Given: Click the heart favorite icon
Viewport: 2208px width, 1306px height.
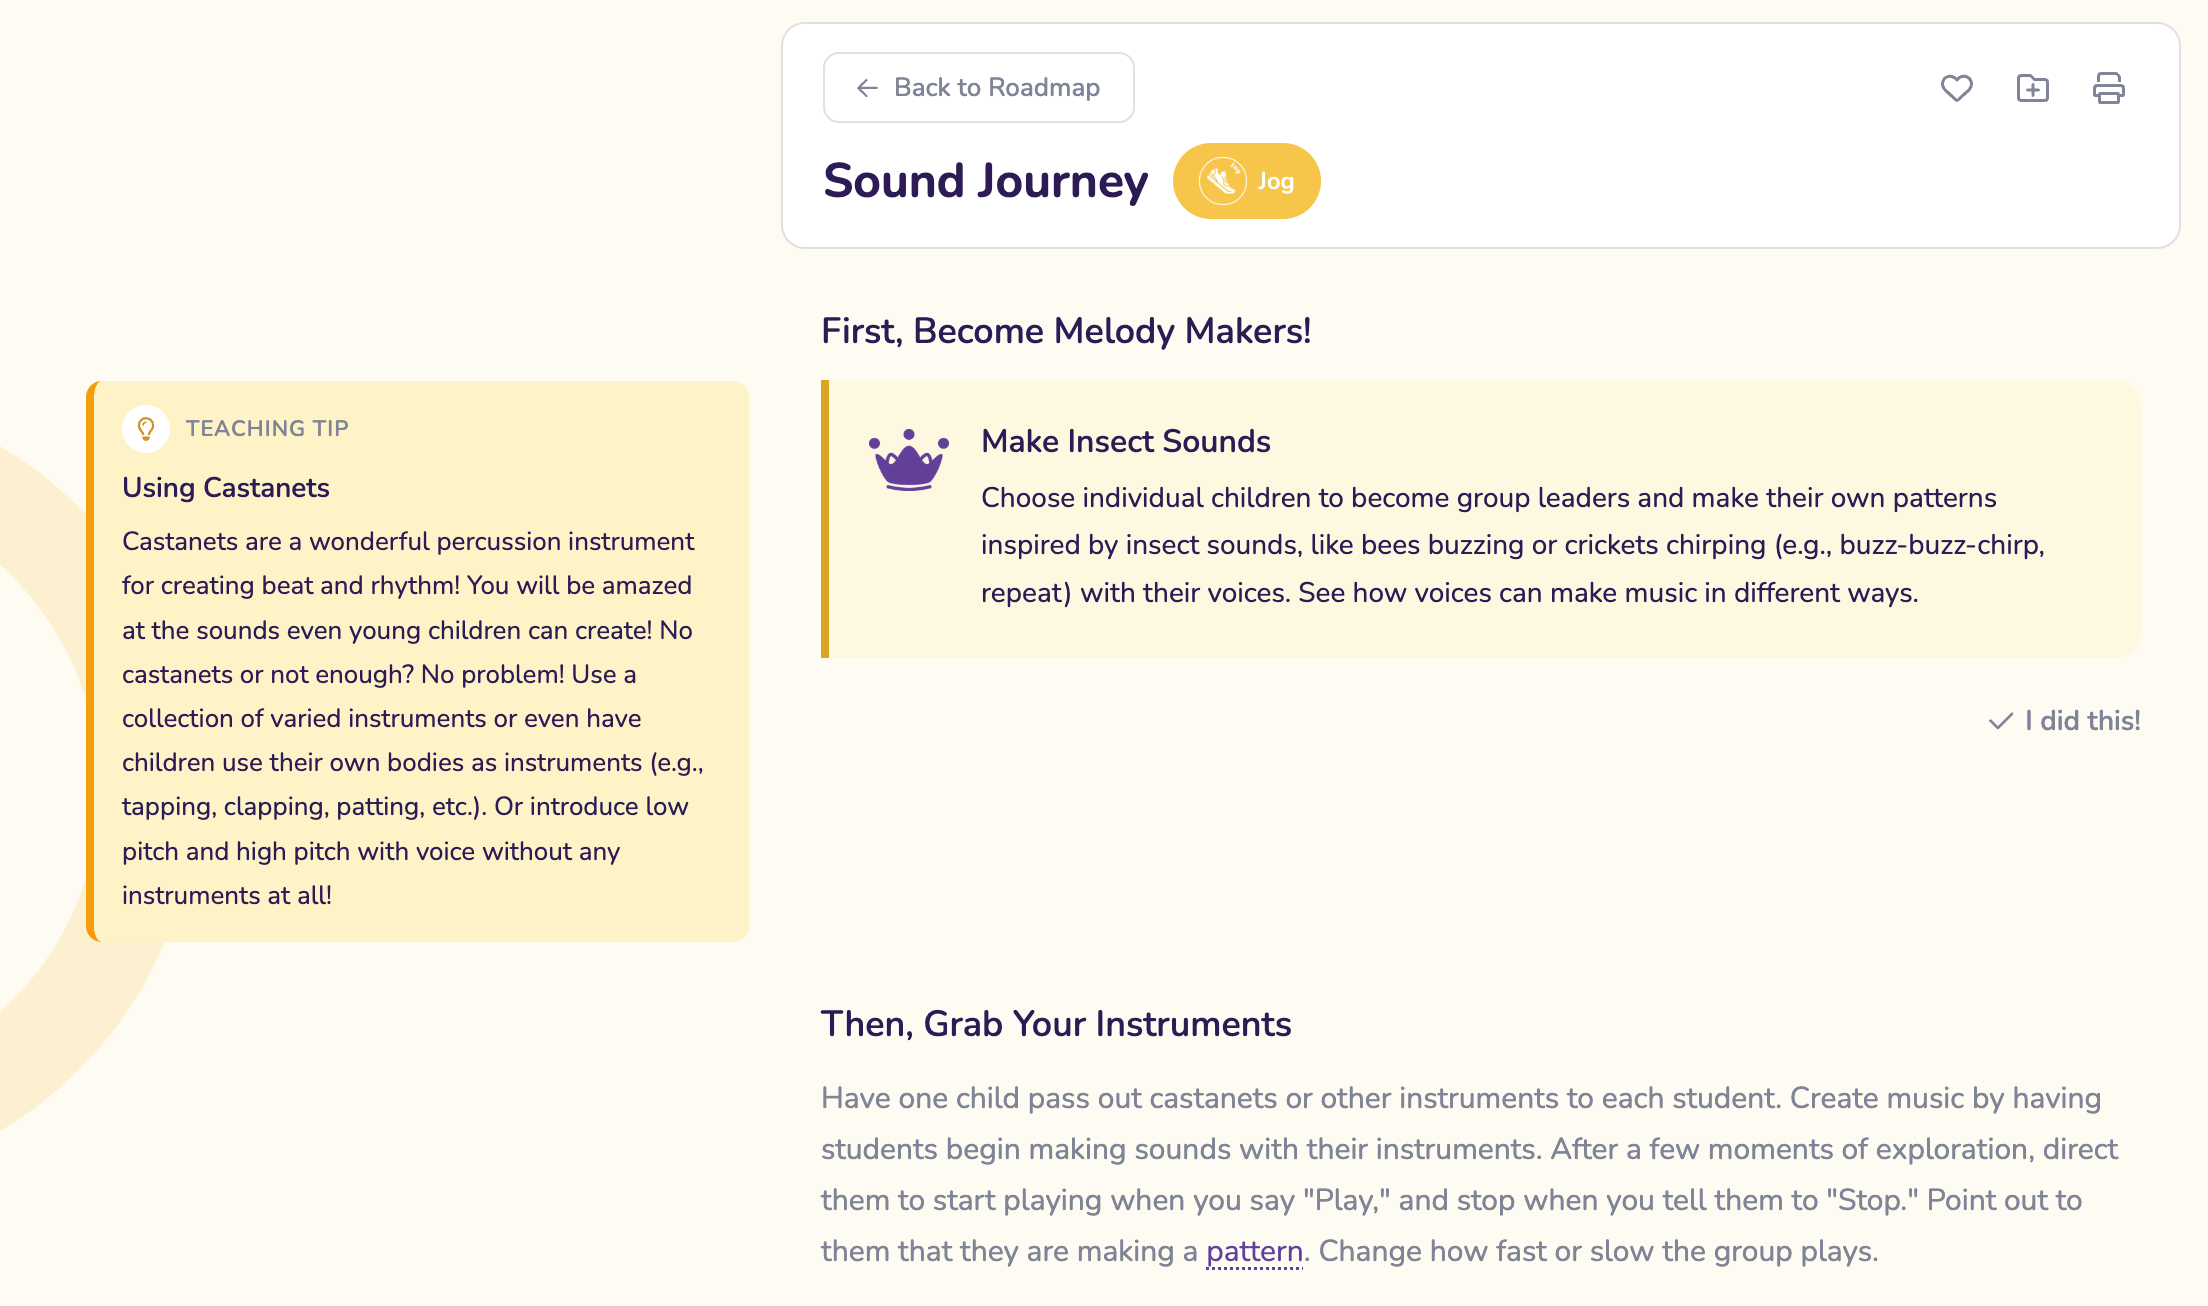Looking at the screenshot, I should (x=1956, y=88).
